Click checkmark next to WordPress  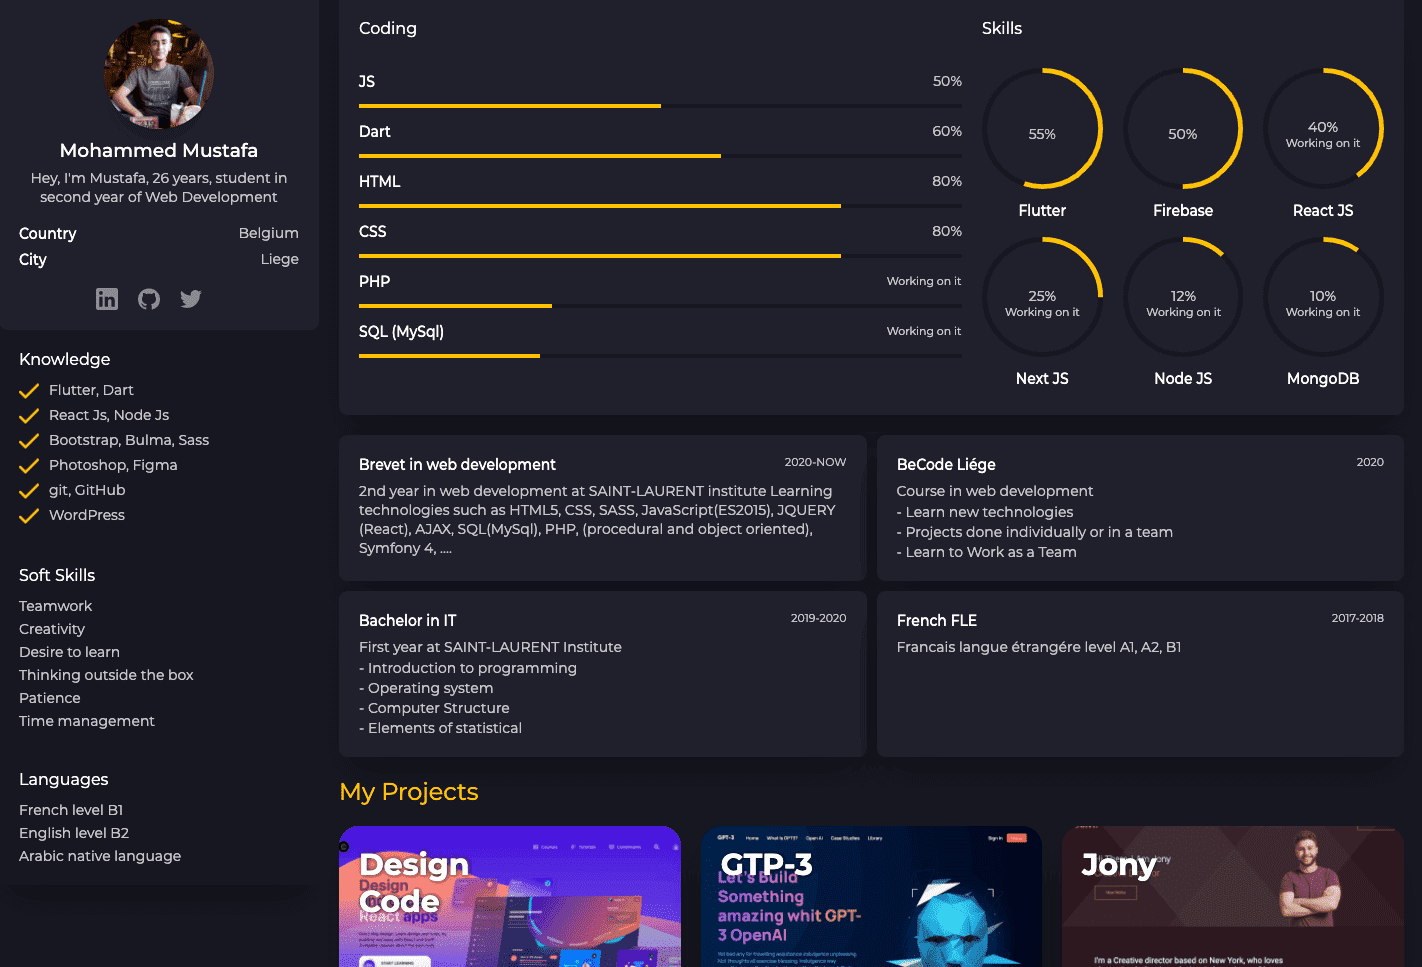pyautogui.click(x=29, y=516)
